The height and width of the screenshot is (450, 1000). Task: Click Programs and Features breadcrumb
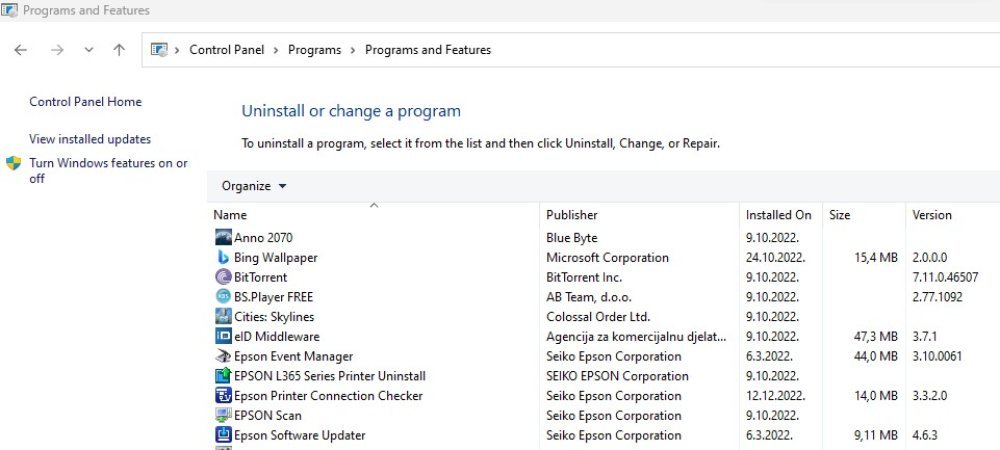(x=428, y=50)
